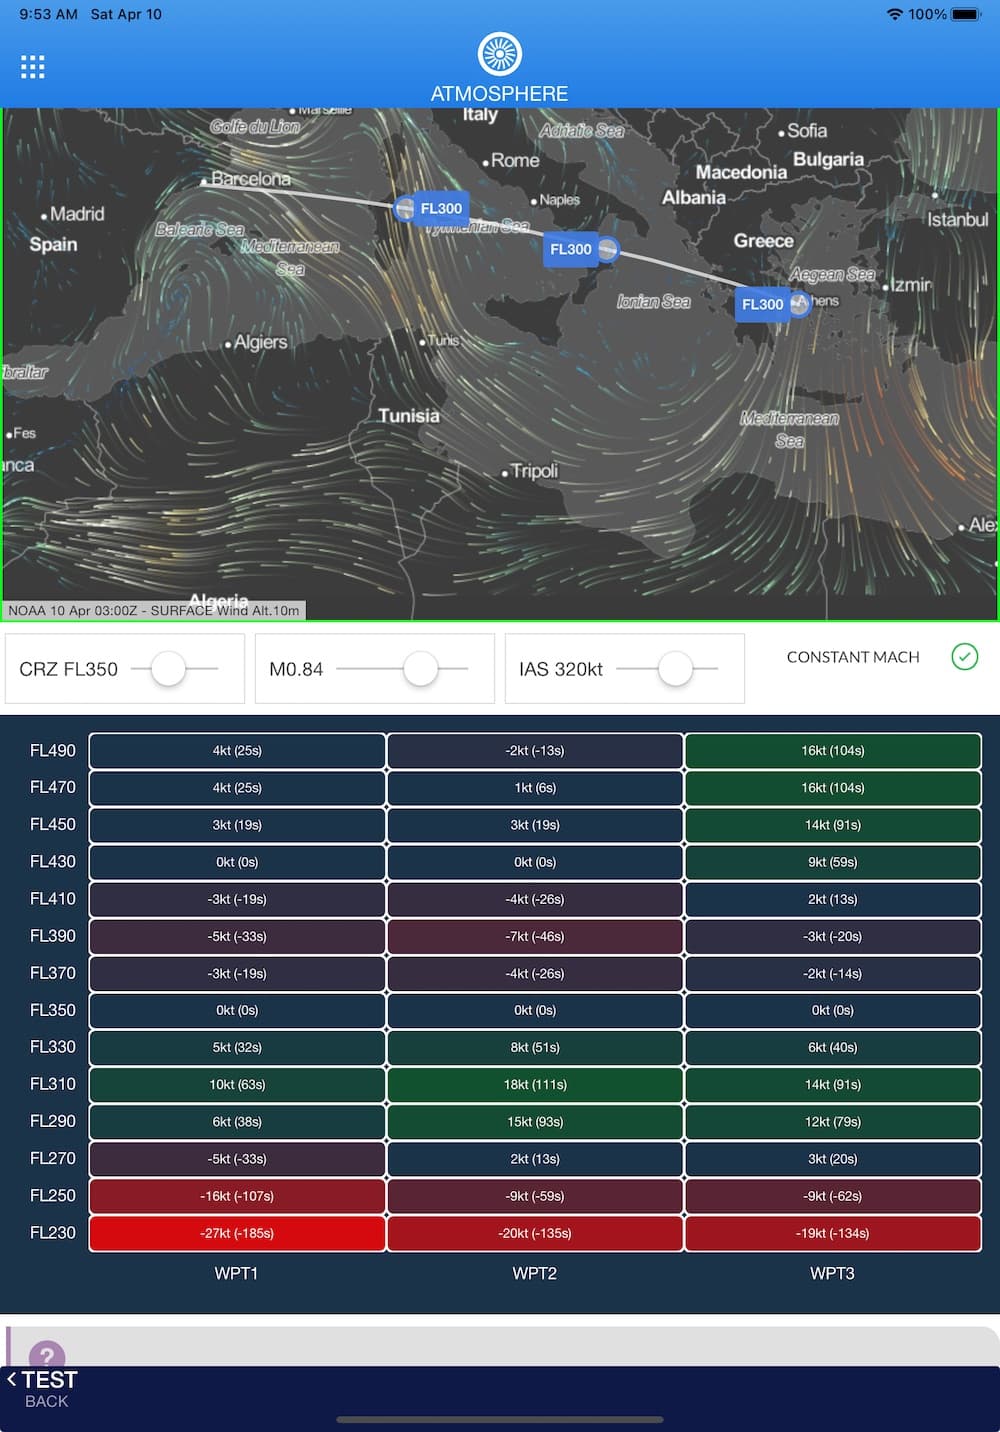Select the FL490 row label

[52, 750]
